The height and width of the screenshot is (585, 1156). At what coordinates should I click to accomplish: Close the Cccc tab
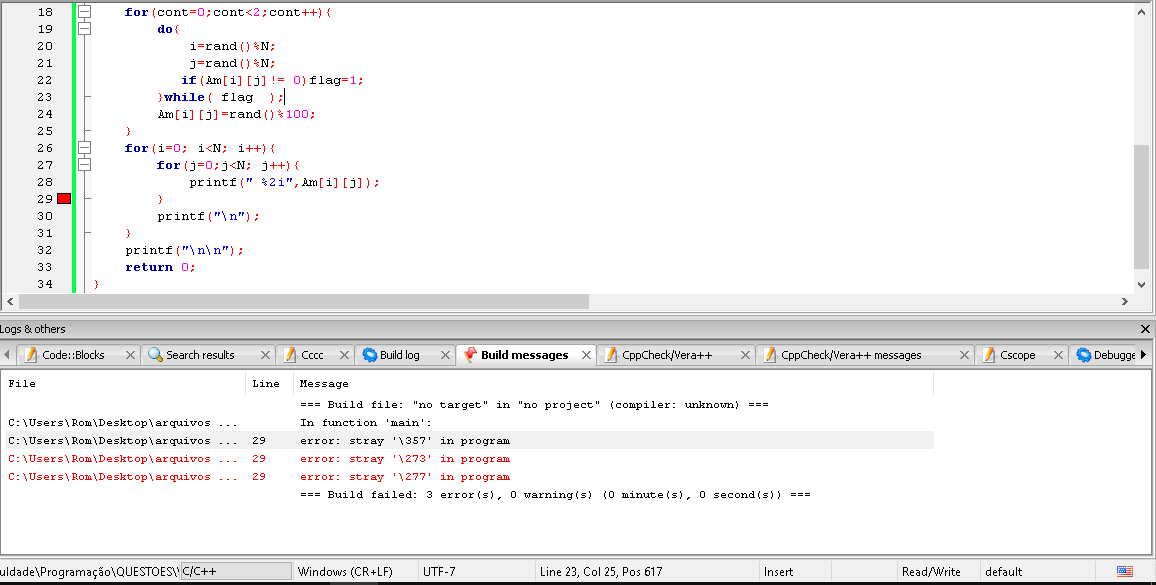tap(344, 355)
